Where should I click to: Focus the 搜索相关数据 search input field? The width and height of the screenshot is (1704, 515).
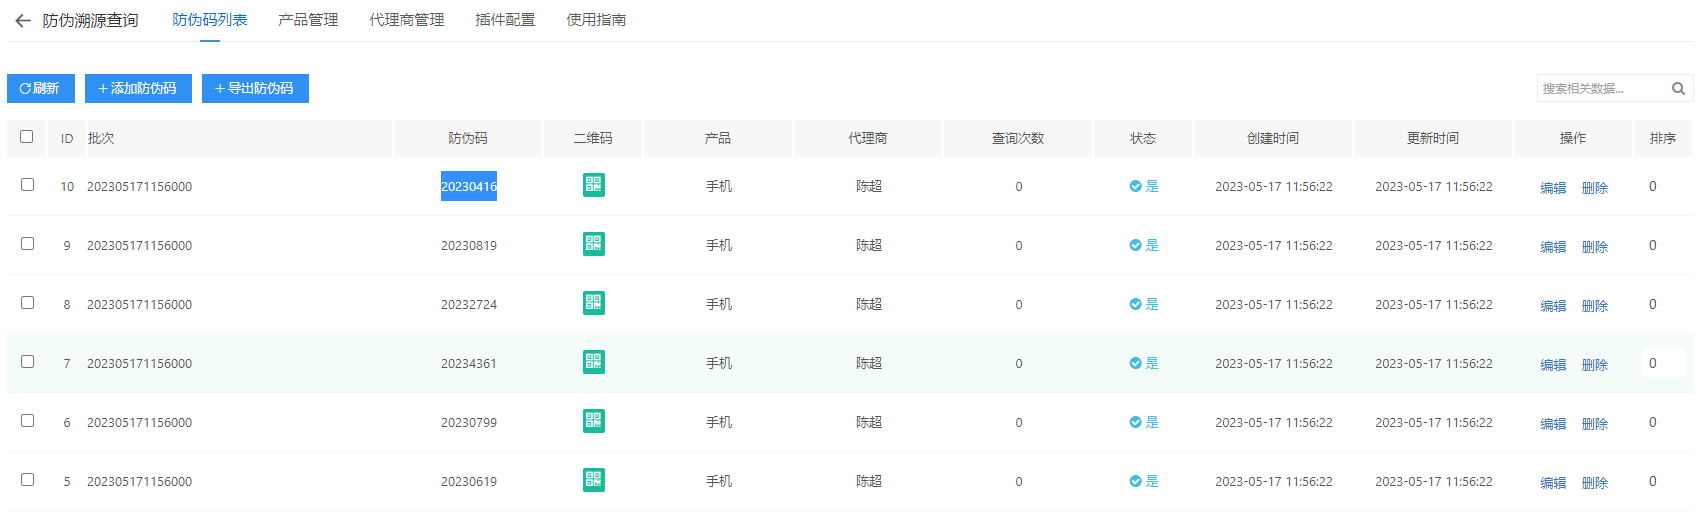click(1600, 89)
